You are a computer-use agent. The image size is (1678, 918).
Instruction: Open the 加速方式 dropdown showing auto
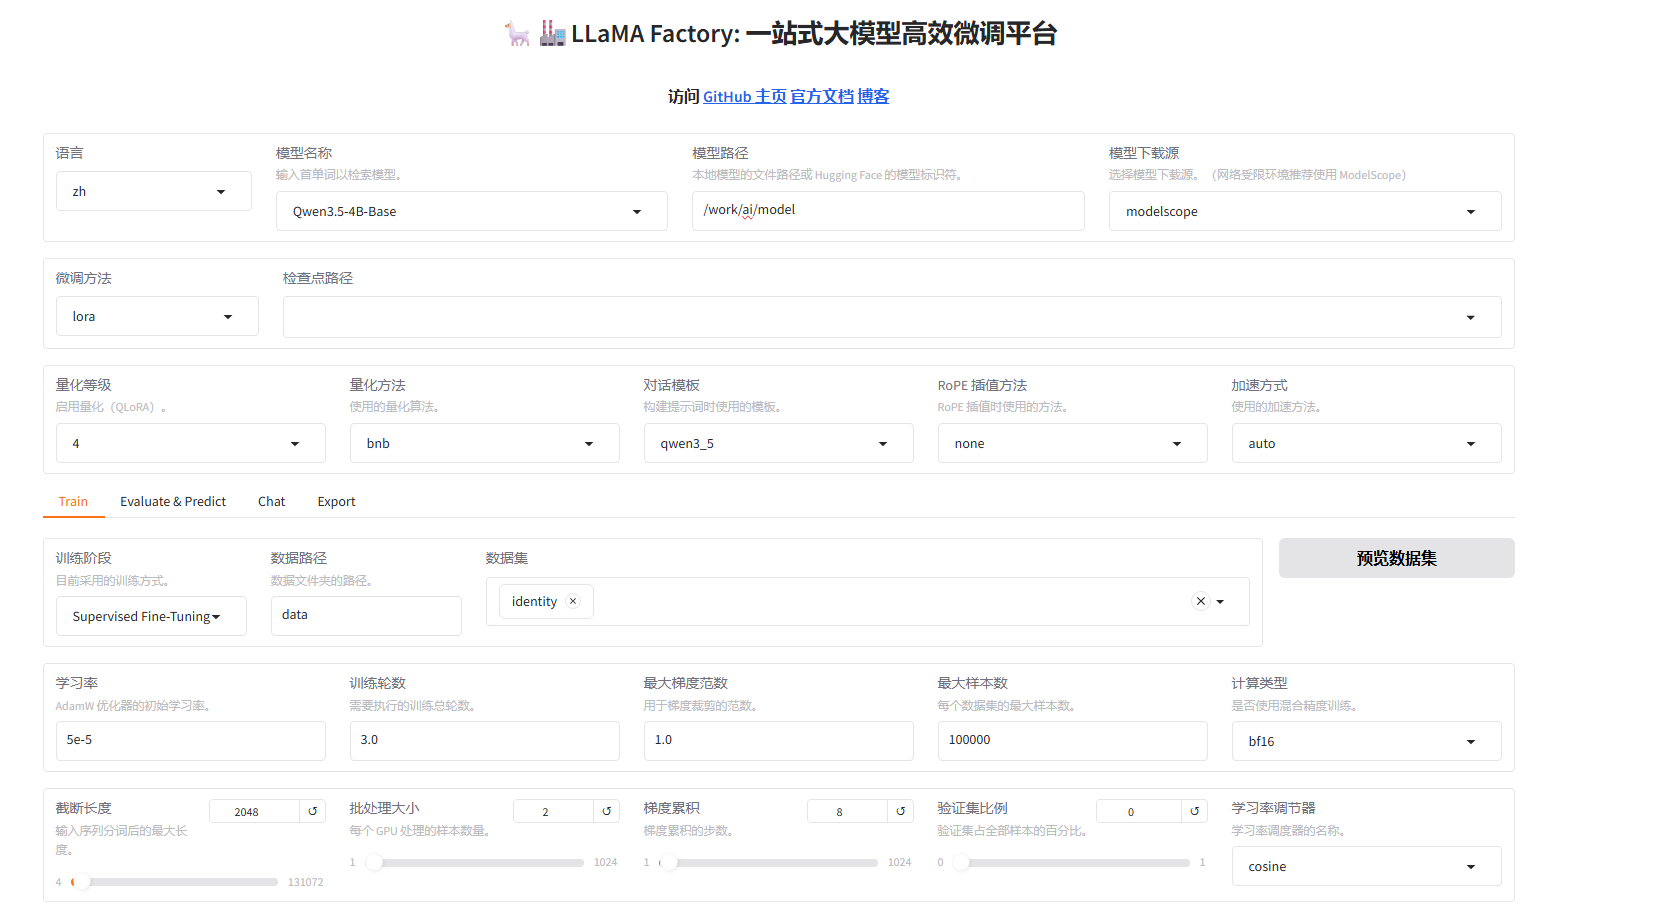point(1367,443)
